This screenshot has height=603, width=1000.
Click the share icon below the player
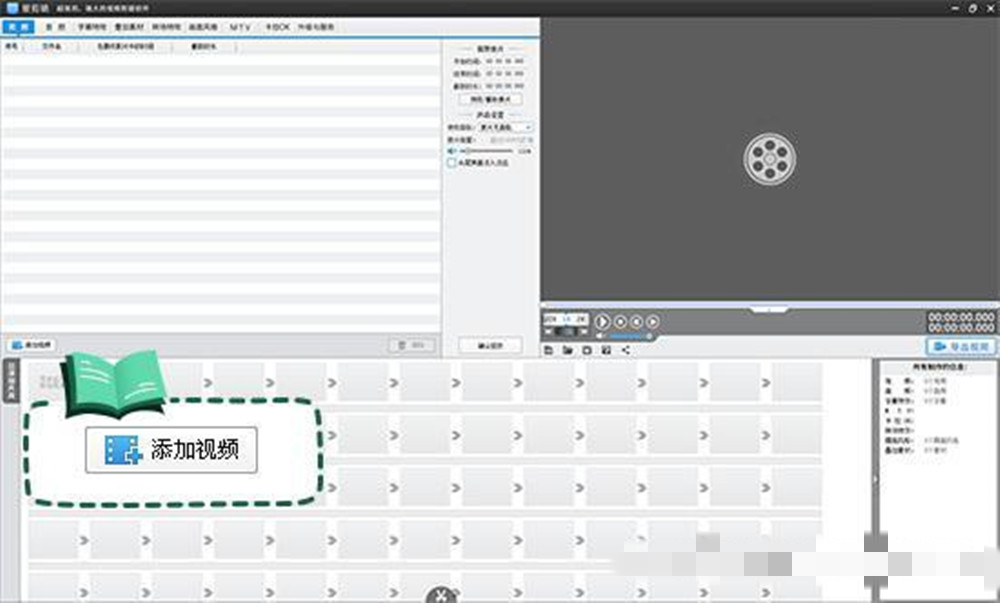625,351
